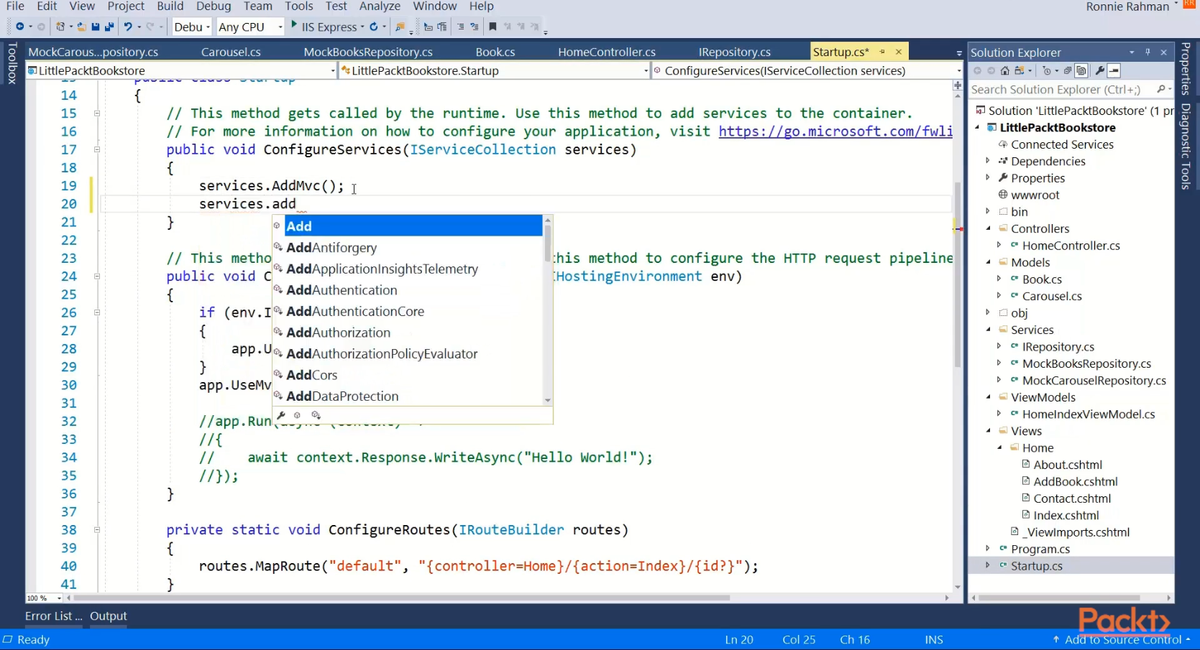Collapse the Models folder in Solution Explorer

(x=988, y=263)
